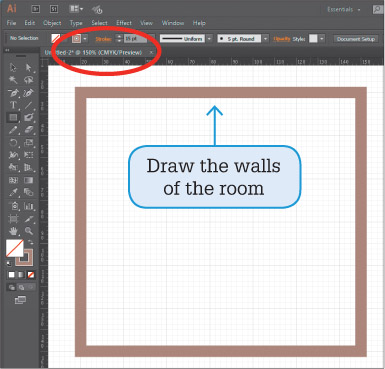This screenshot has height=369, width=385.
Task: Open the Select menu
Action: [99, 23]
